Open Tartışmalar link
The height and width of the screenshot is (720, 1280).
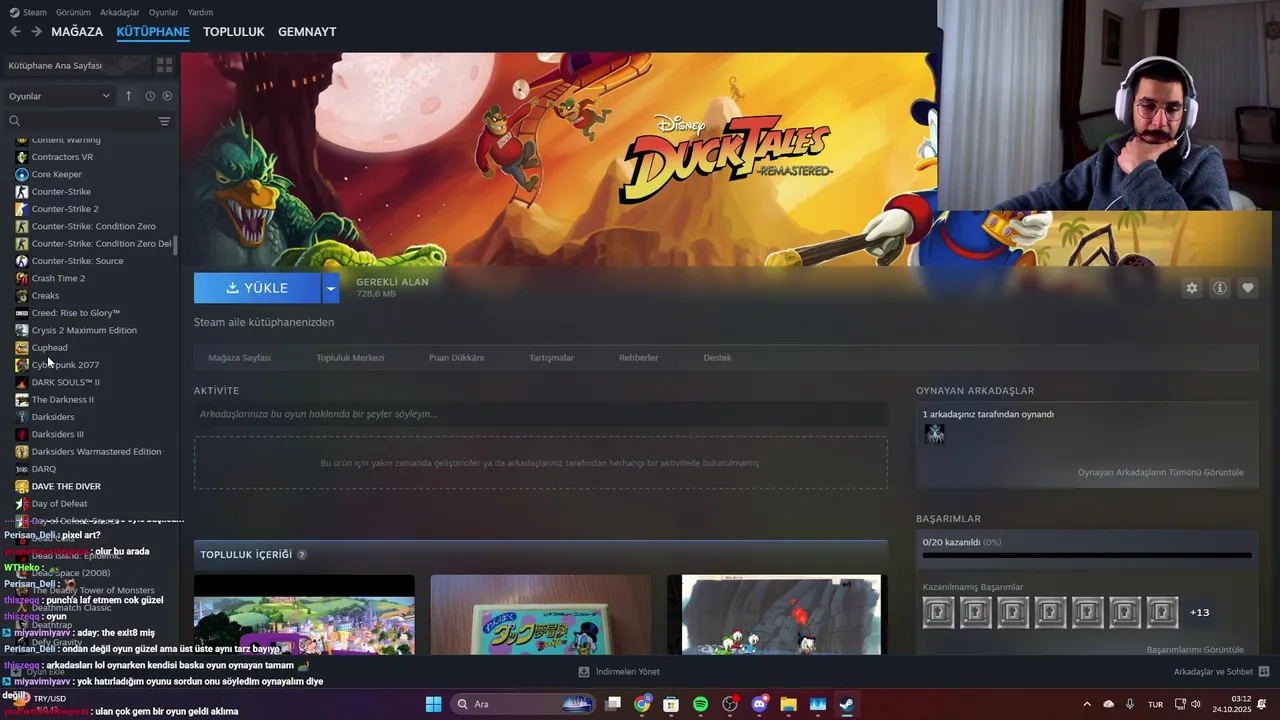pyautogui.click(x=551, y=357)
